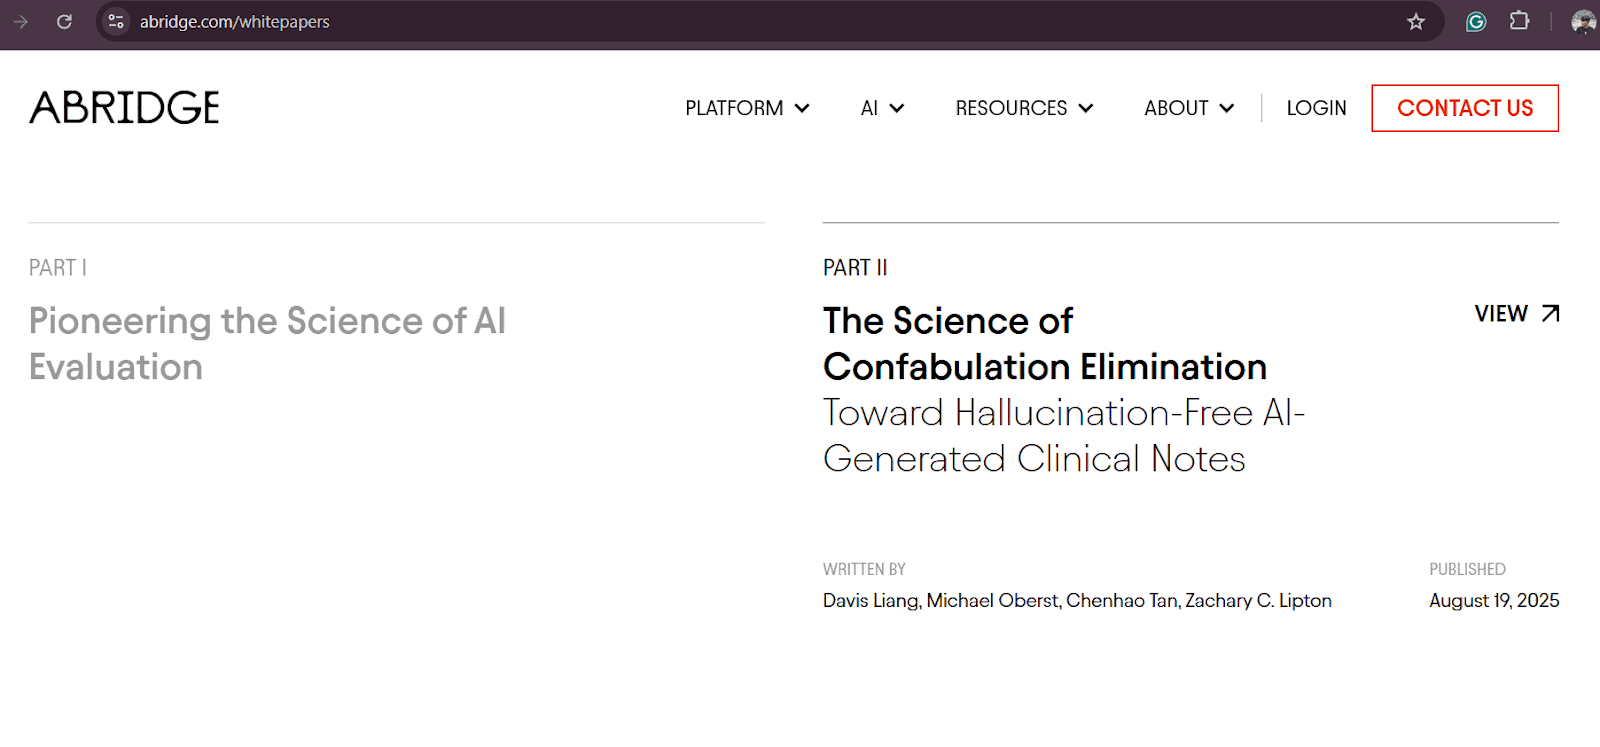
Task: Click the browser forward arrow icon
Action: pyautogui.click(x=21, y=21)
